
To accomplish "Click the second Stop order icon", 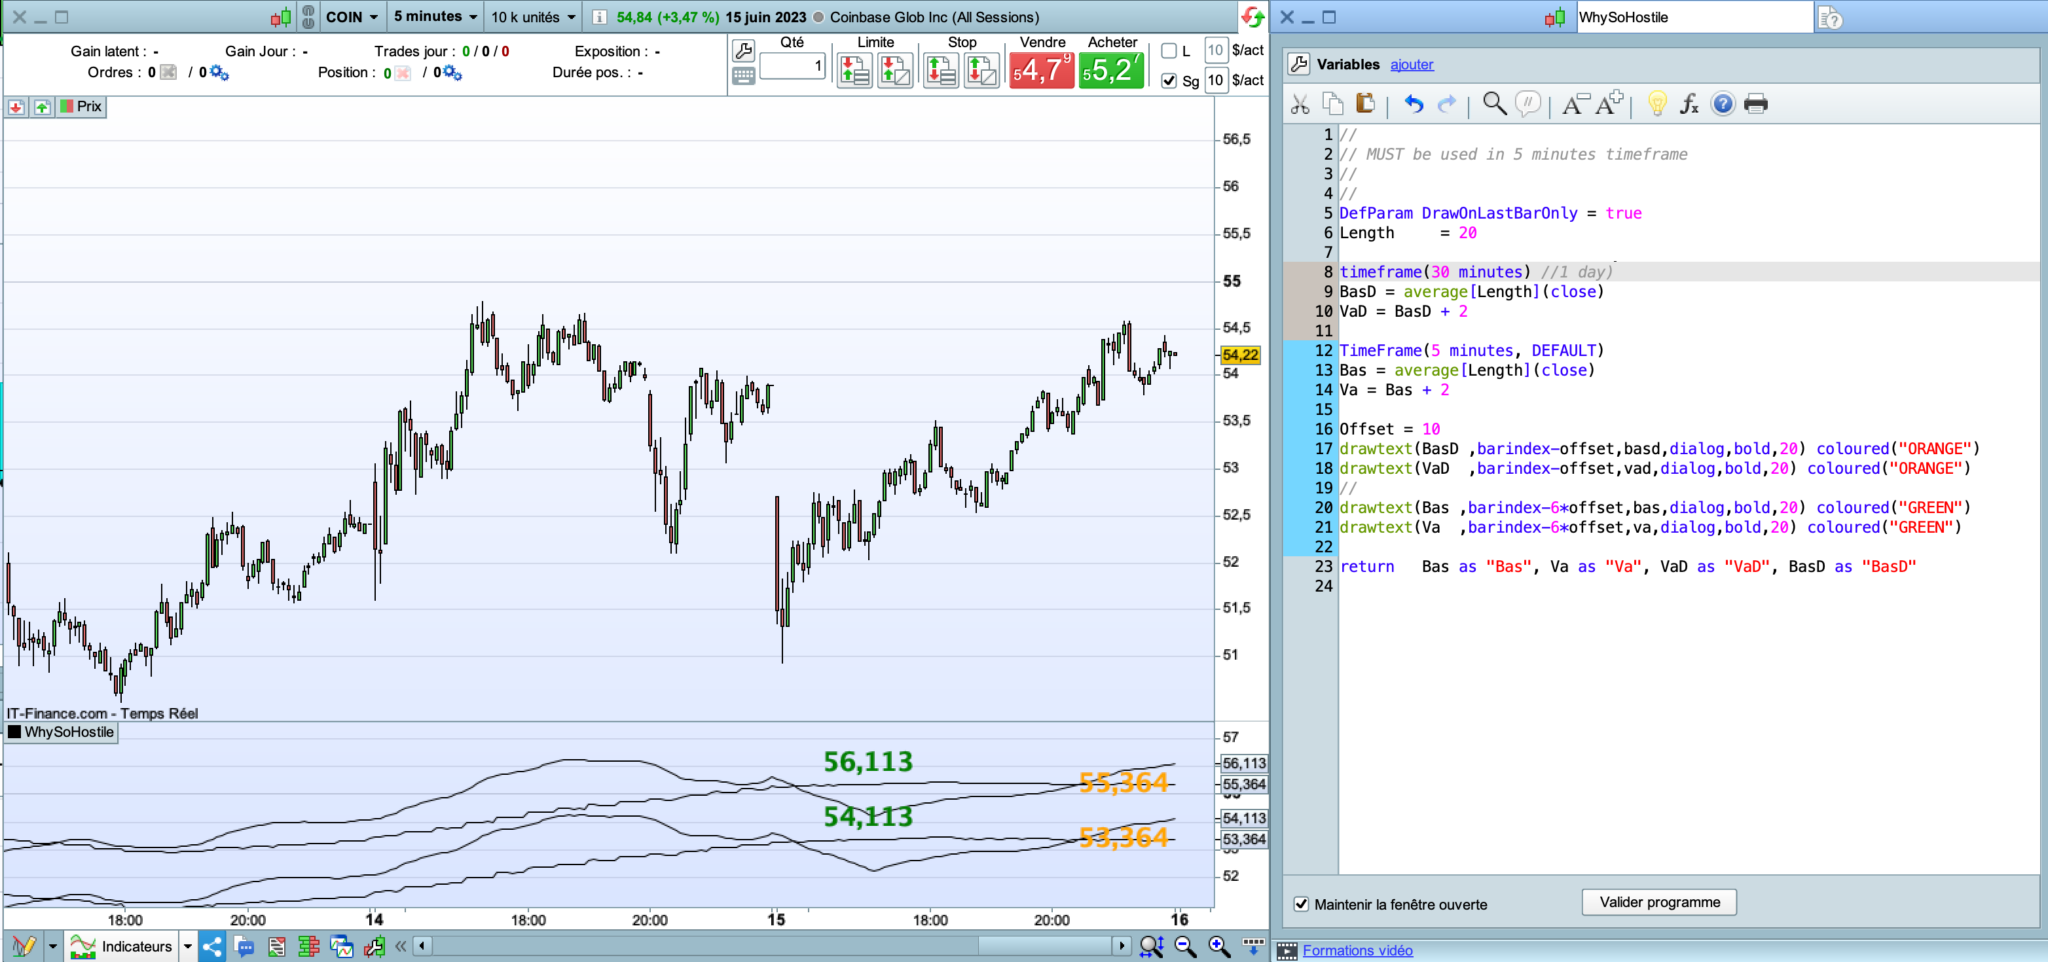I will click(982, 70).
